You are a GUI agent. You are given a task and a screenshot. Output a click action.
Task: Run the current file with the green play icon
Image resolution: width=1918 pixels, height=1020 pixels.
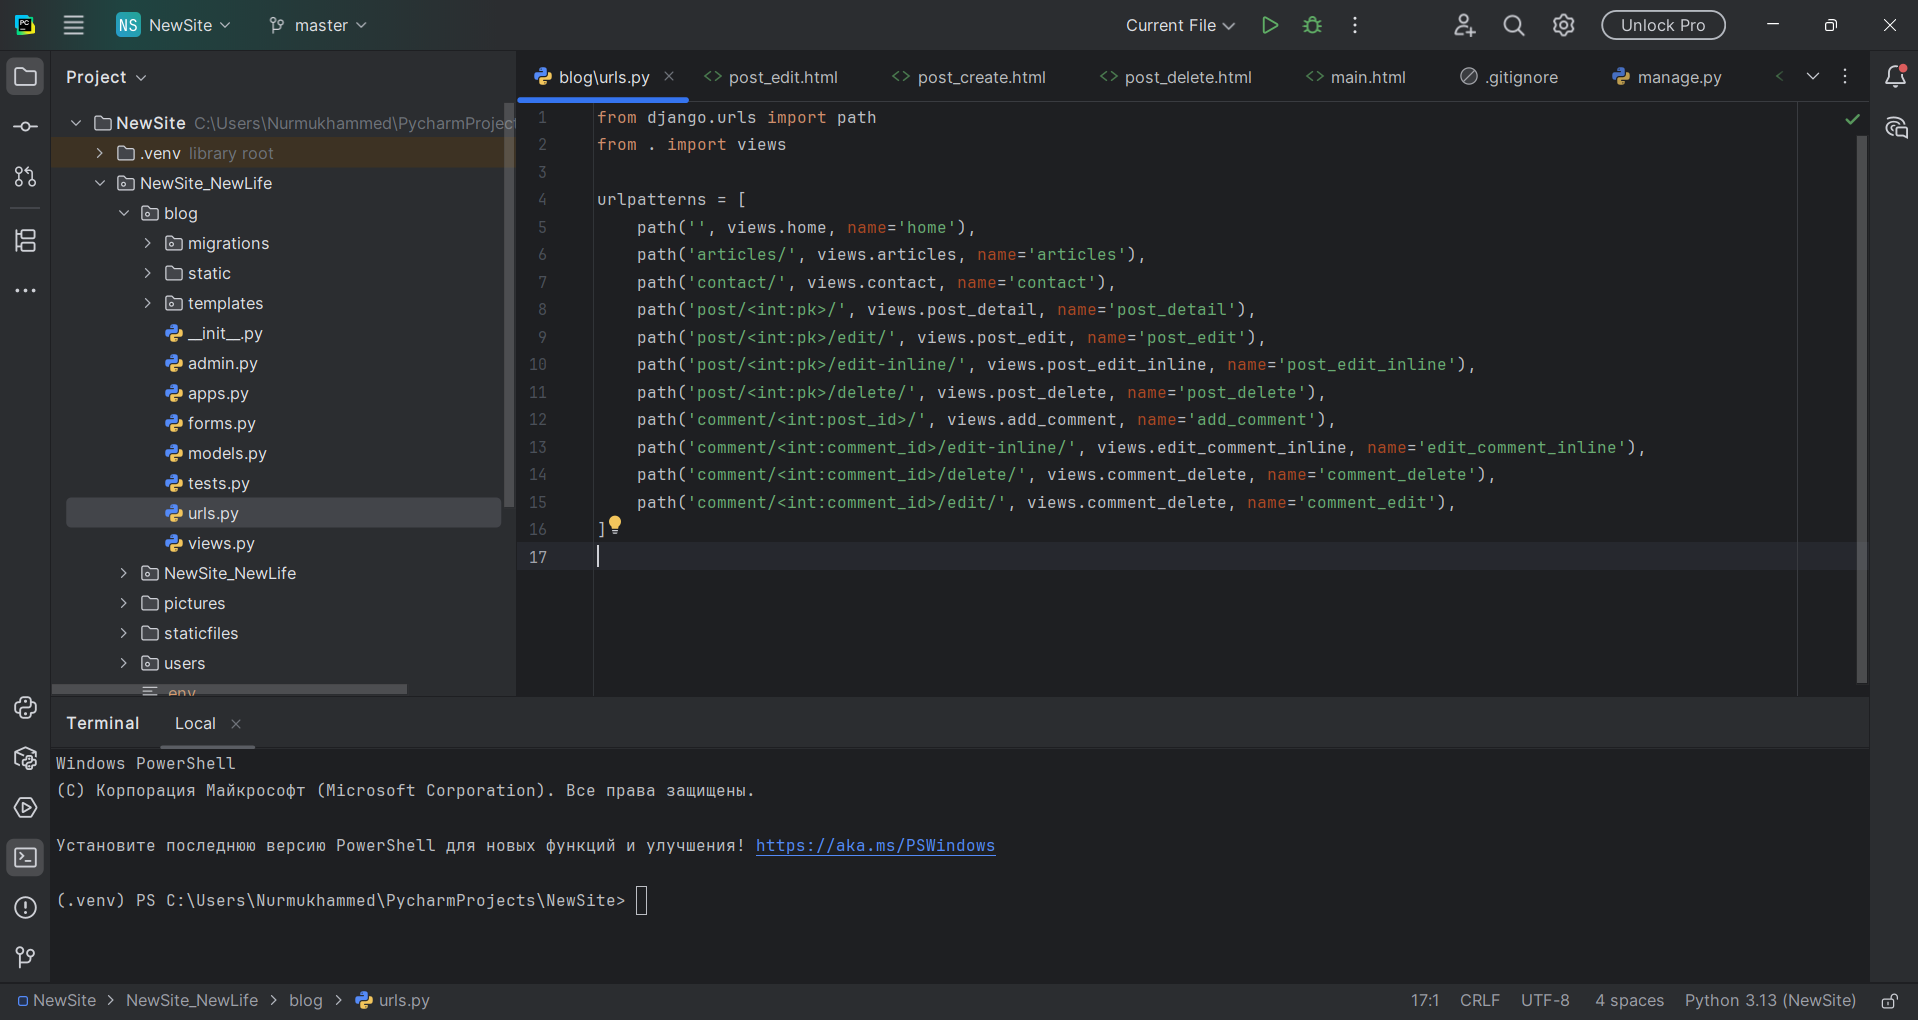(x=1269, y=25)
